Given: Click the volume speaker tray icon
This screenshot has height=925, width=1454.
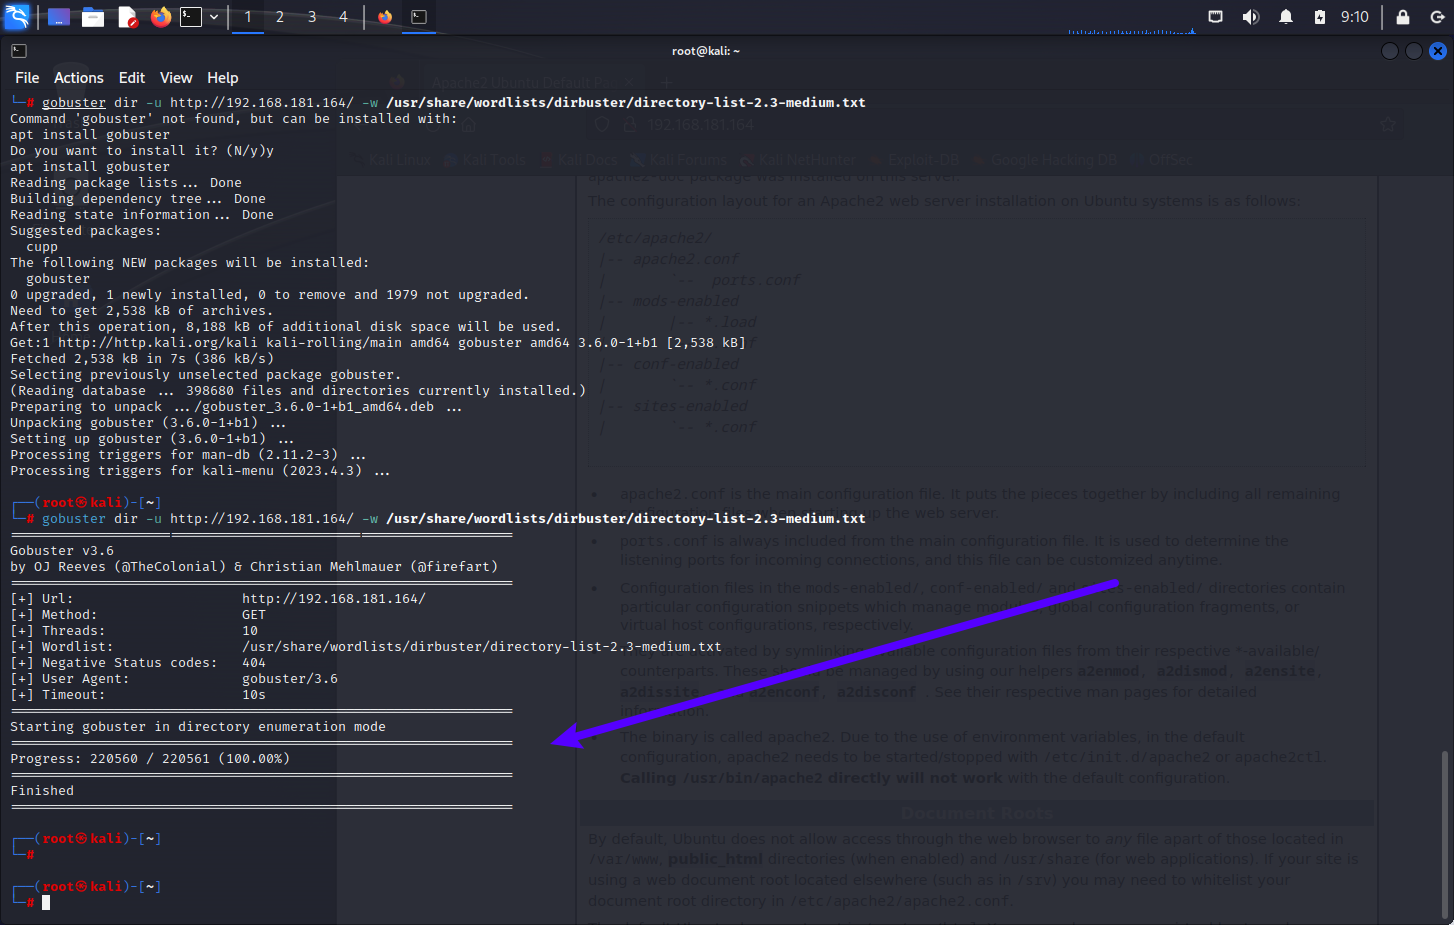Looking at the screenshot, I should pyautogui.click(x=1250, y=17).
